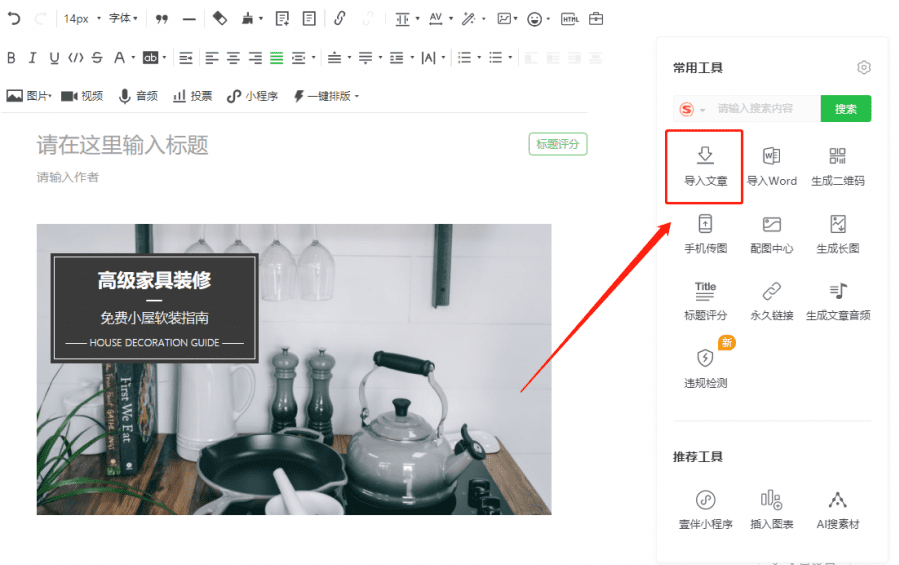Insert a hyperlink via the chain icon
The height and width of the screenshot is (565, 899).
click(x=339, y=18)
